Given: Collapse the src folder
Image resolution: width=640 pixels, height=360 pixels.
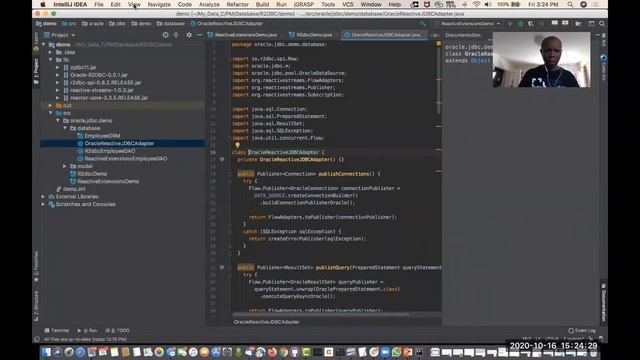Looking at the screenshot, I should tap(51, 113).
